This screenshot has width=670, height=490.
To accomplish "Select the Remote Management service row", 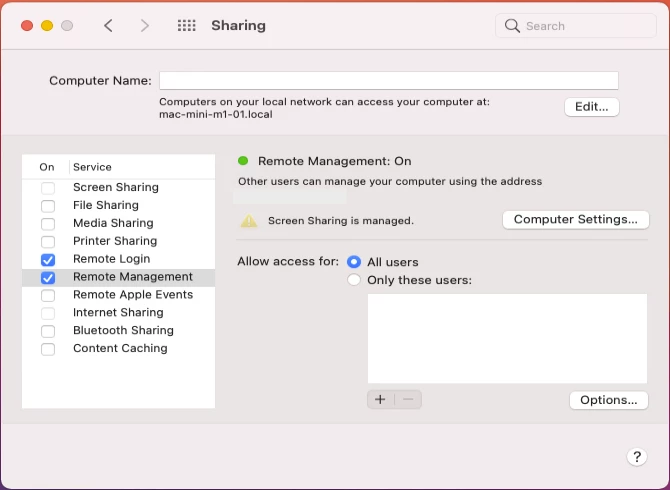I will coord(118,277).
